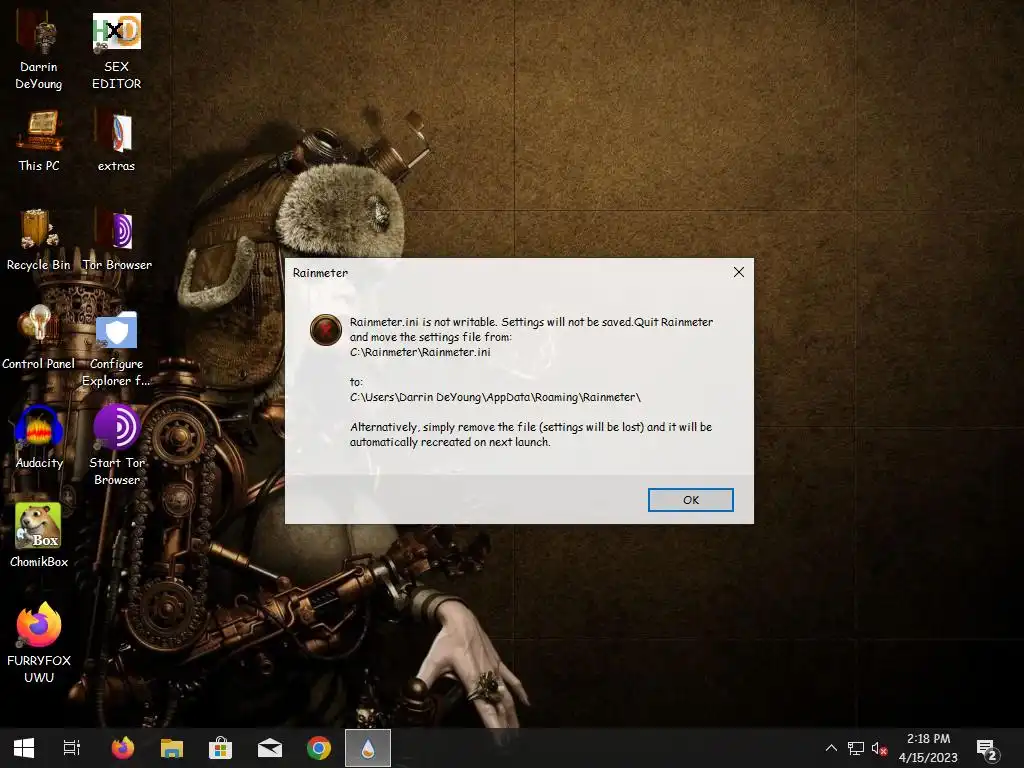Select the extras desktop shortcut

pos(116,141)
